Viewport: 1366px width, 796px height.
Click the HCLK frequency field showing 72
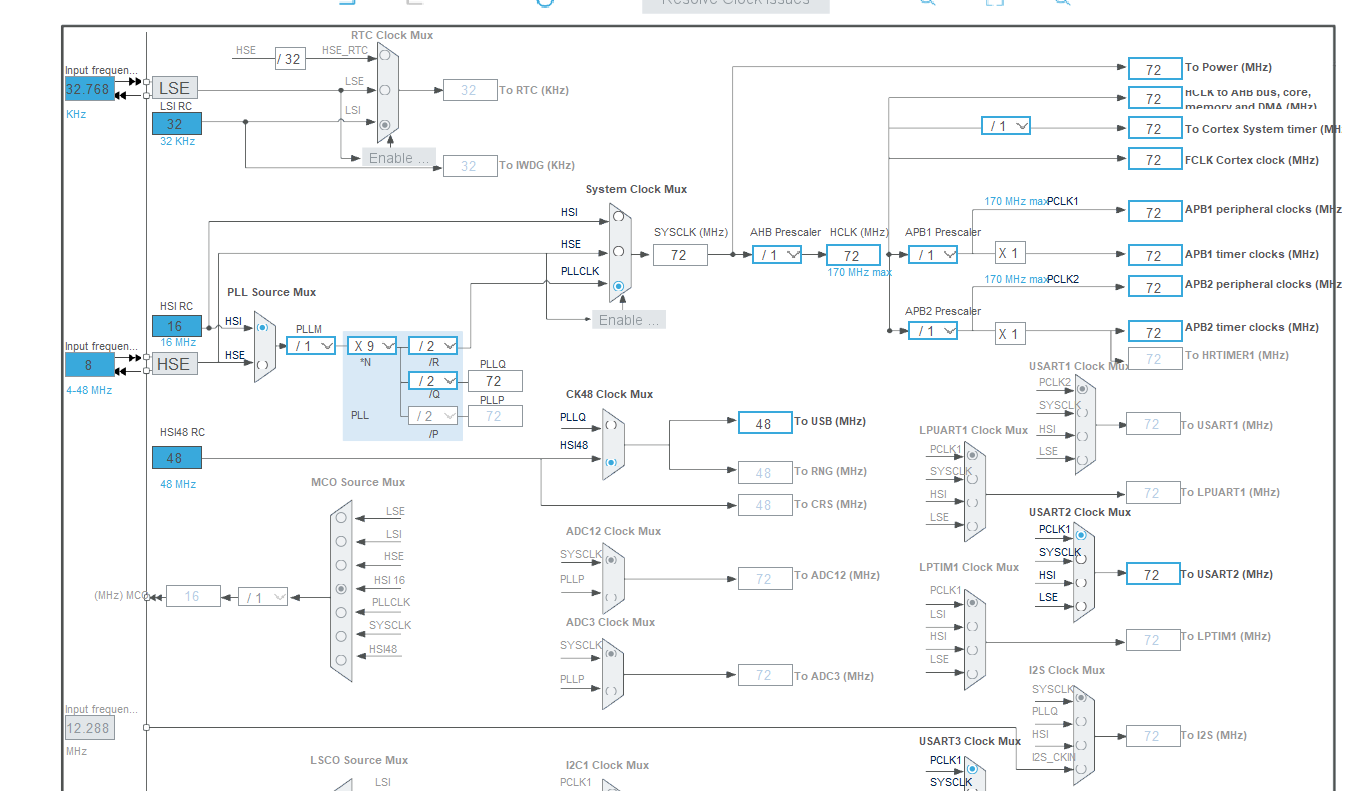(x=853, y=255)
